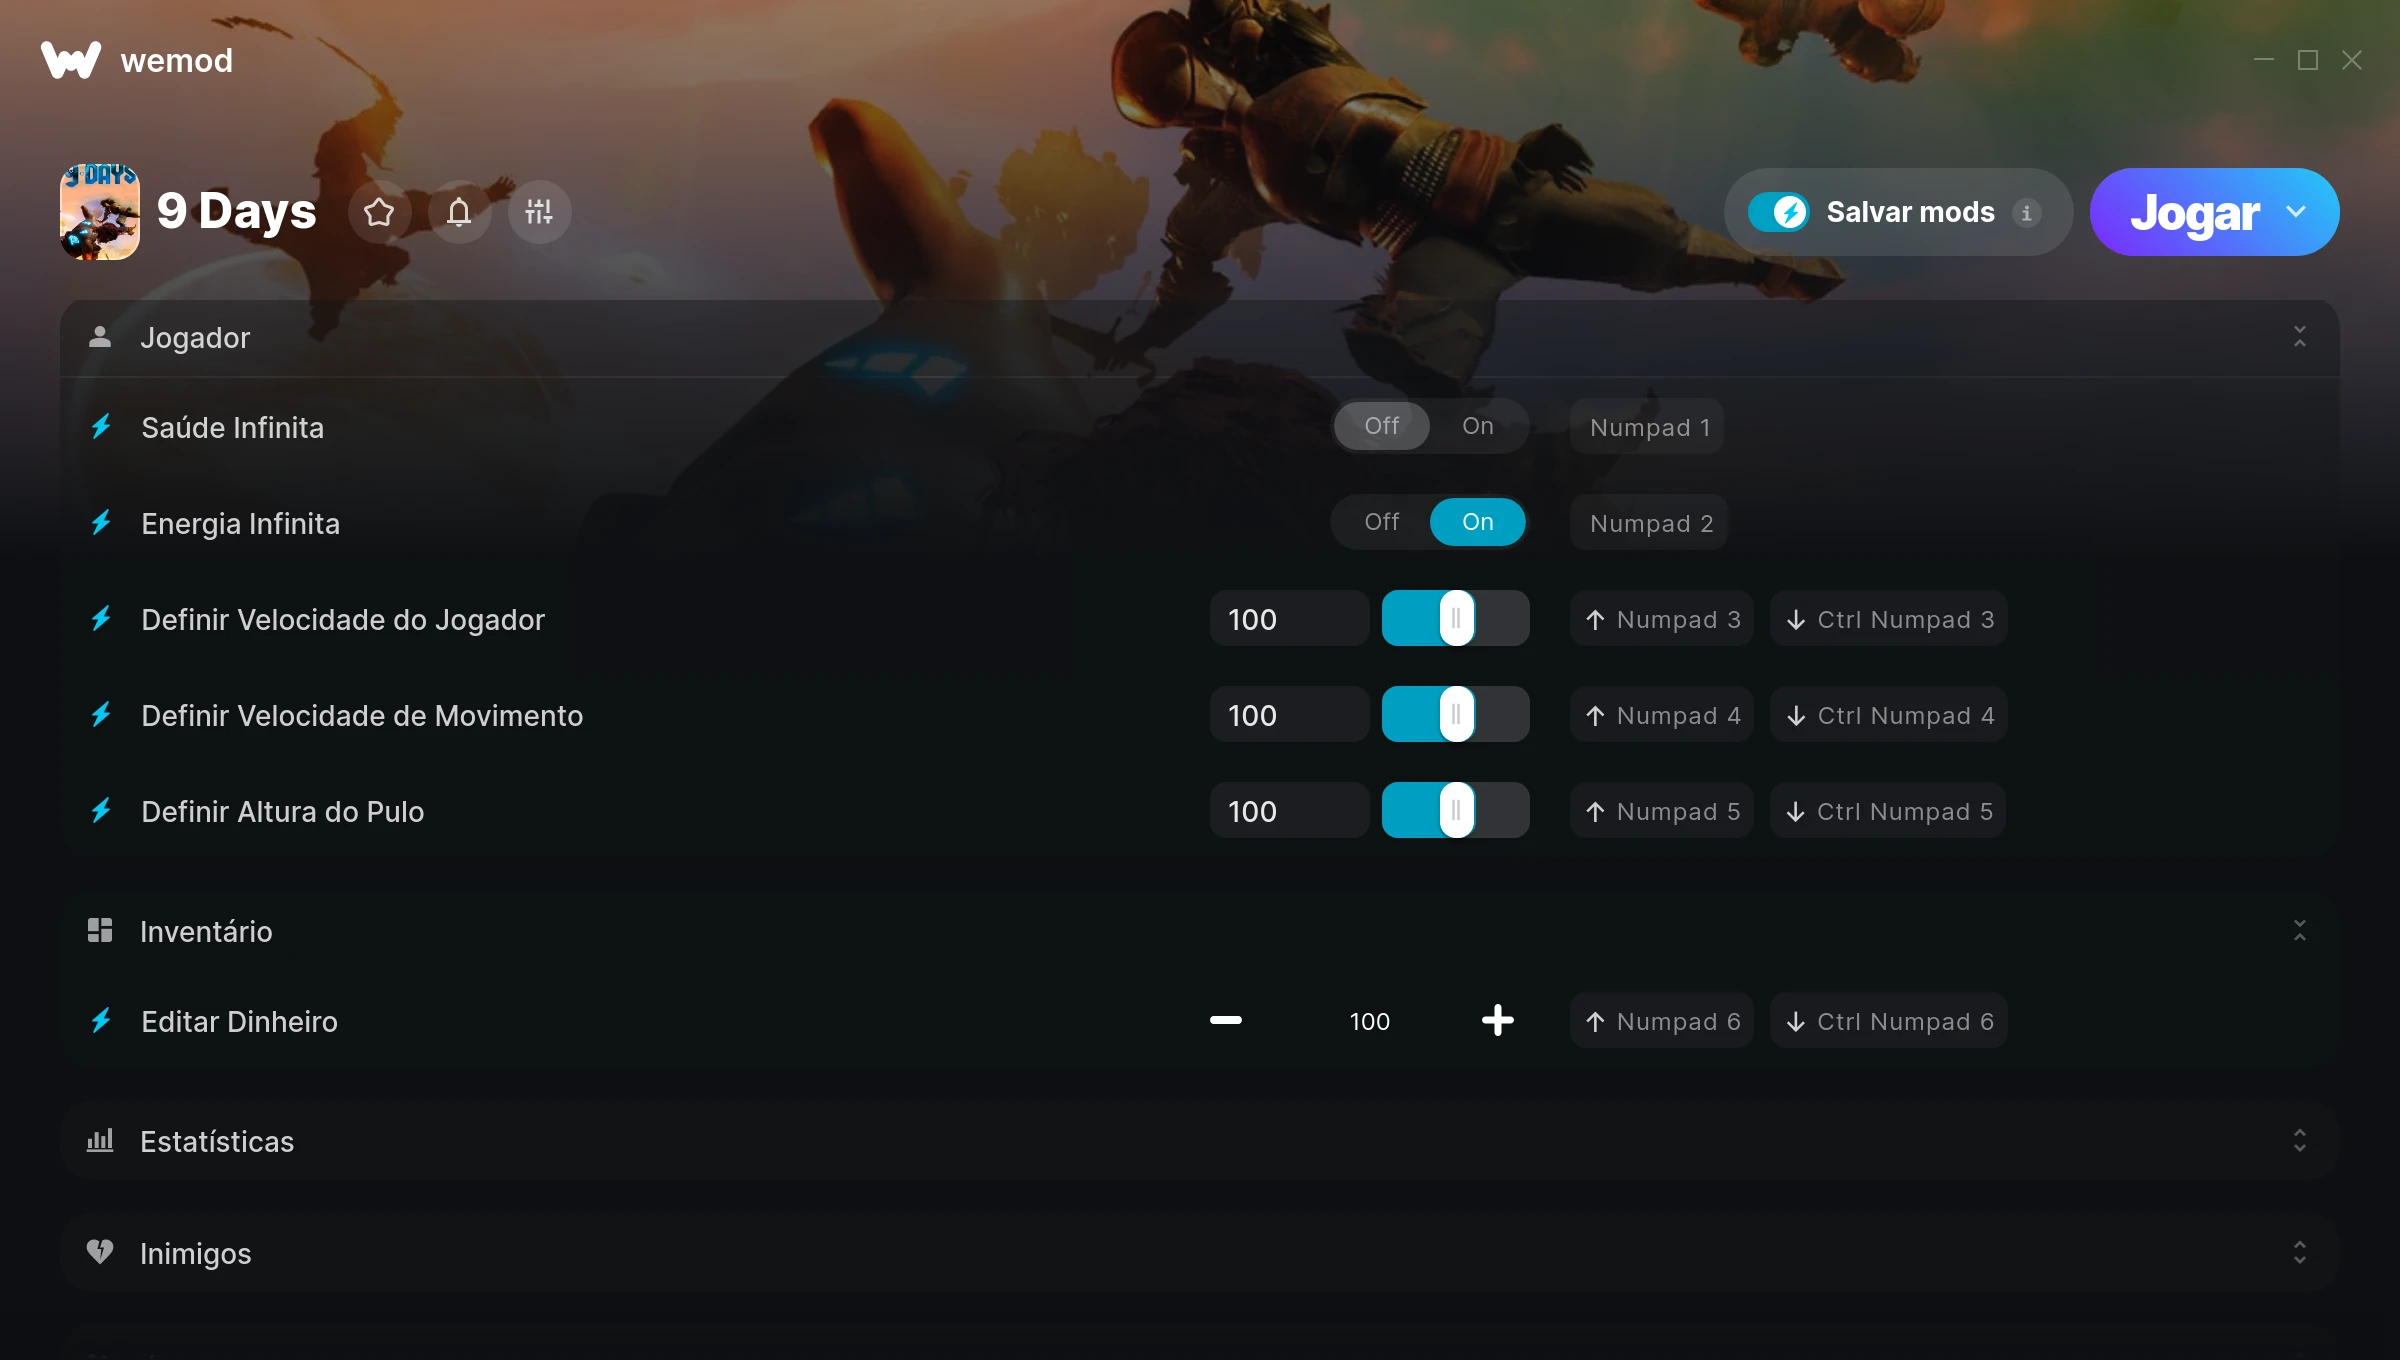
Task: Click the Definir Altura do Pulo slider
Action: (x=1455, y=811)
